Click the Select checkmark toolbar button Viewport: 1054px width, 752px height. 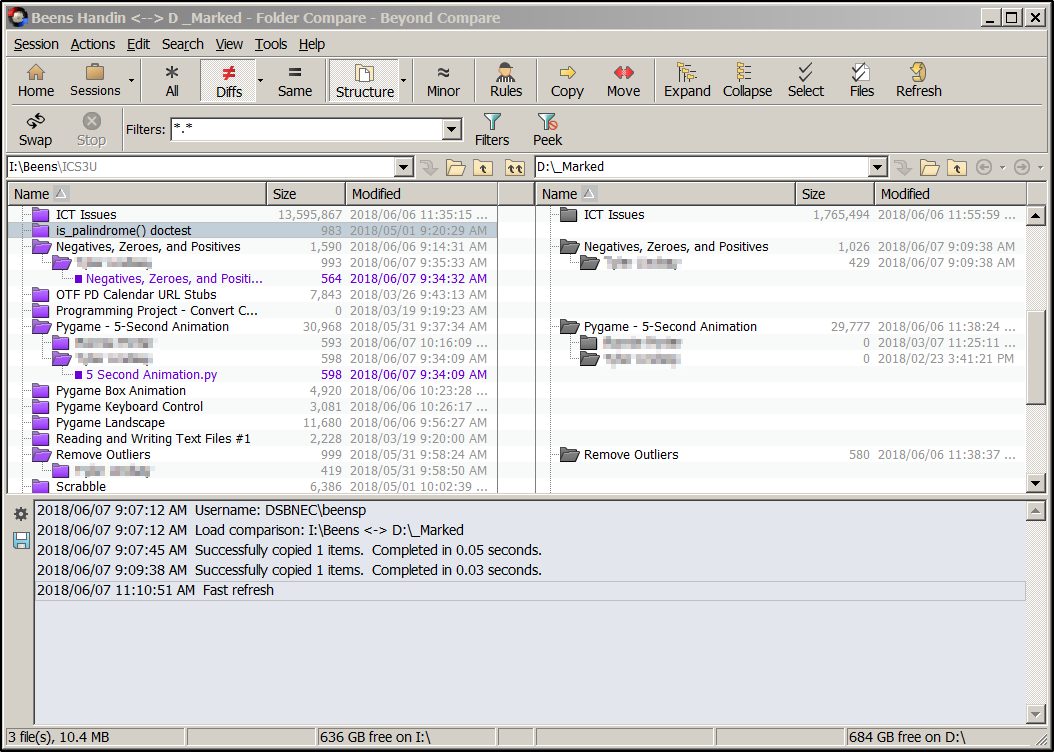(805, 81)
